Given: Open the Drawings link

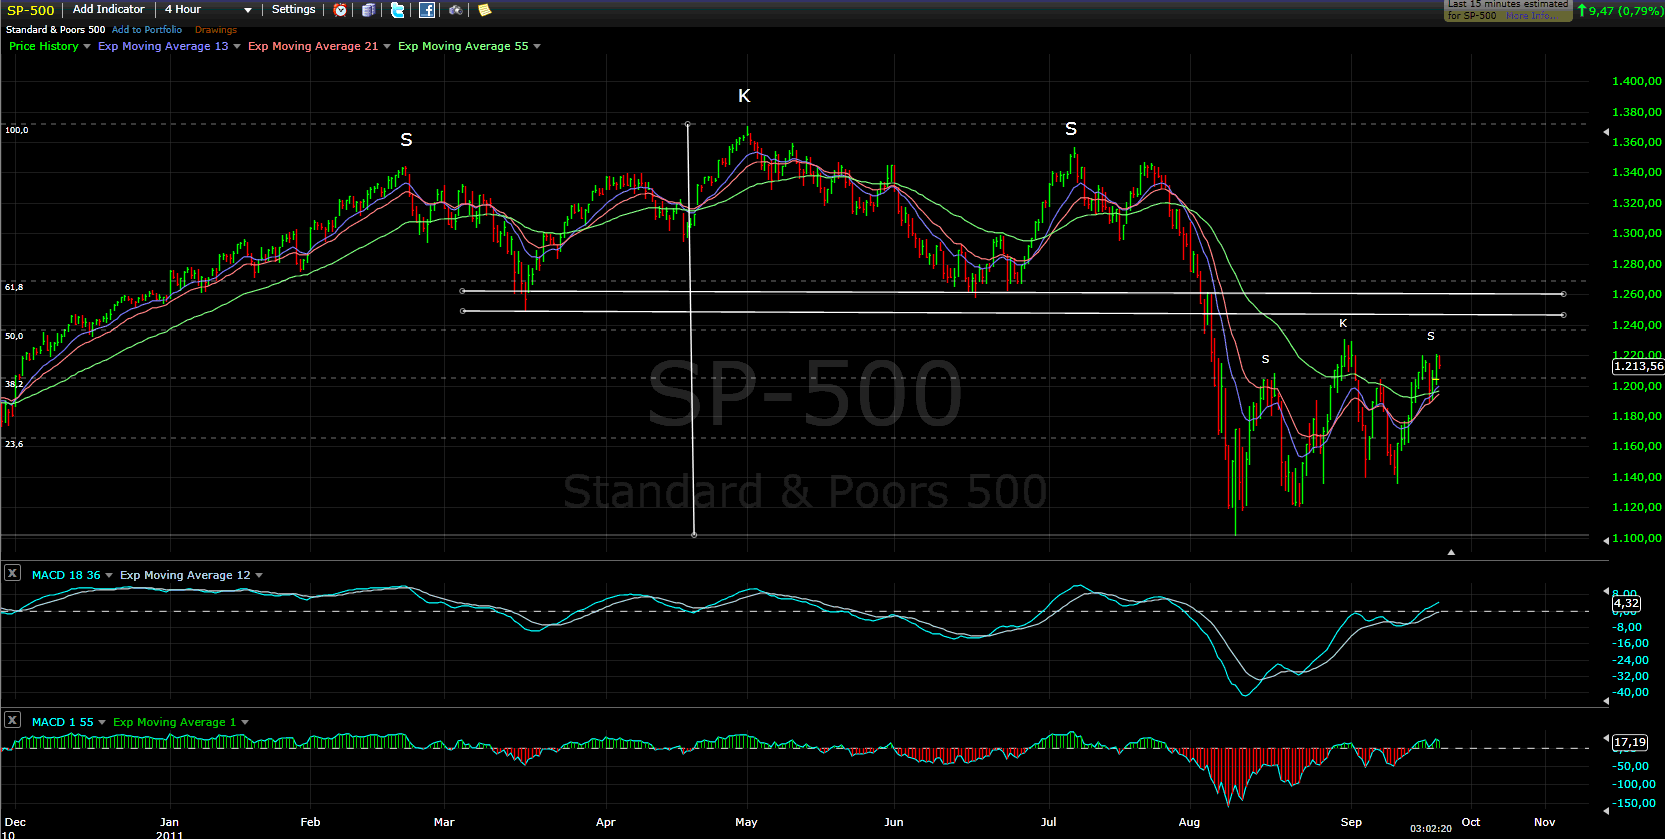Looking at the screenshot, I should pyautogui.click(x=216, y=30).
